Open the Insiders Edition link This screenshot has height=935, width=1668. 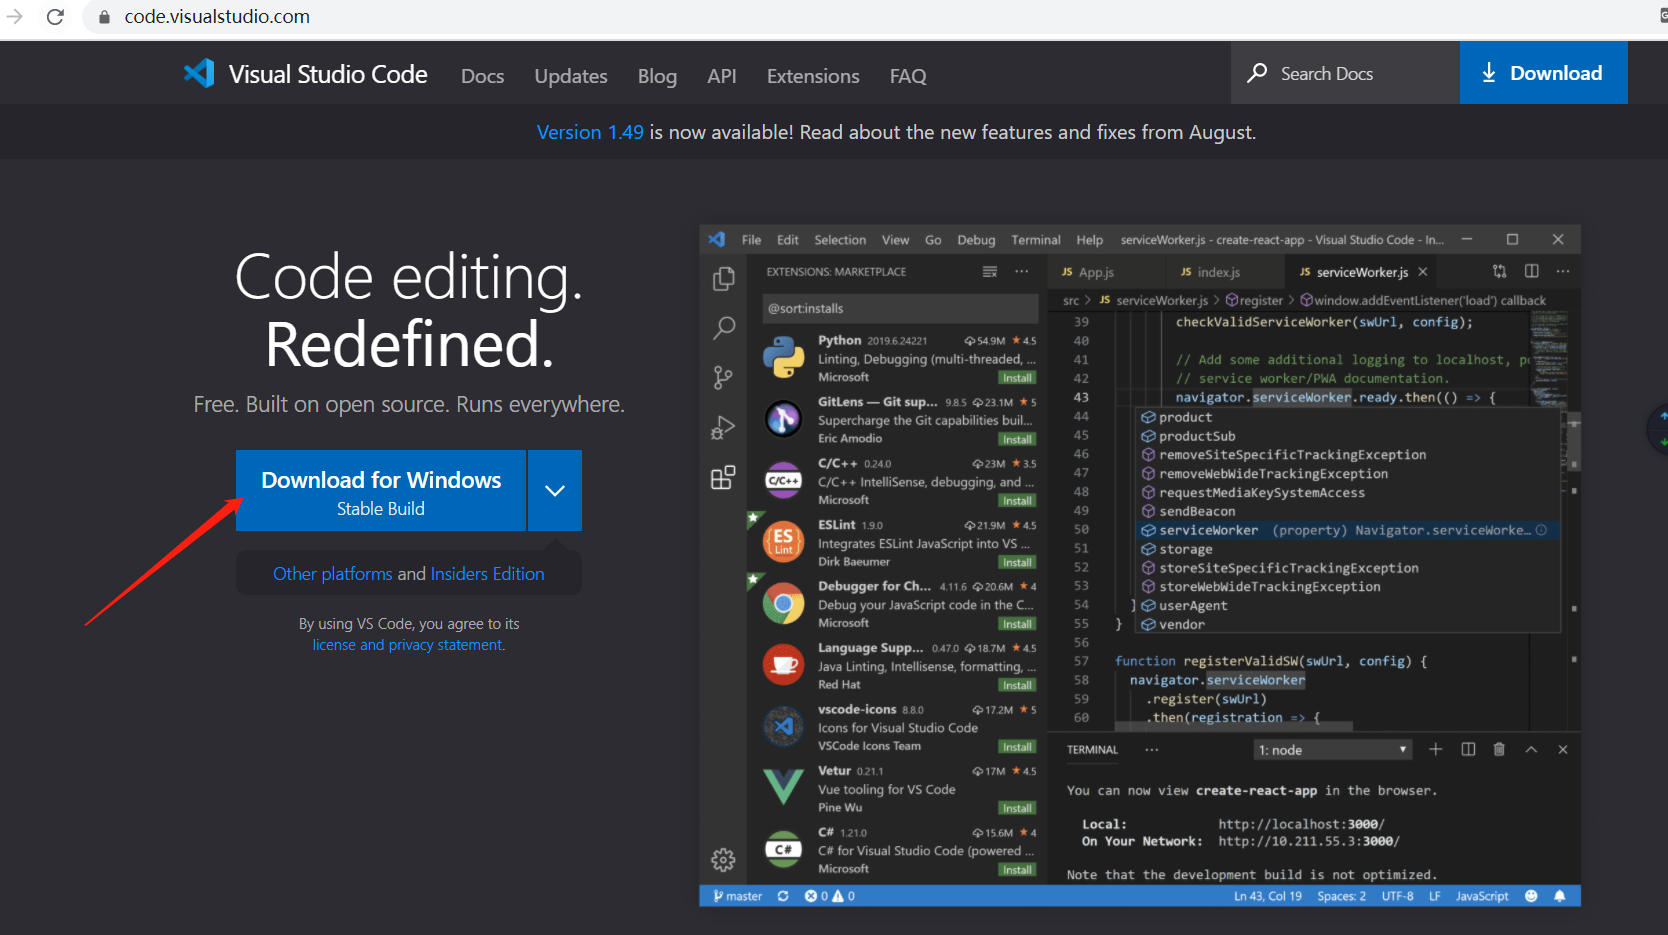[487, 574]
